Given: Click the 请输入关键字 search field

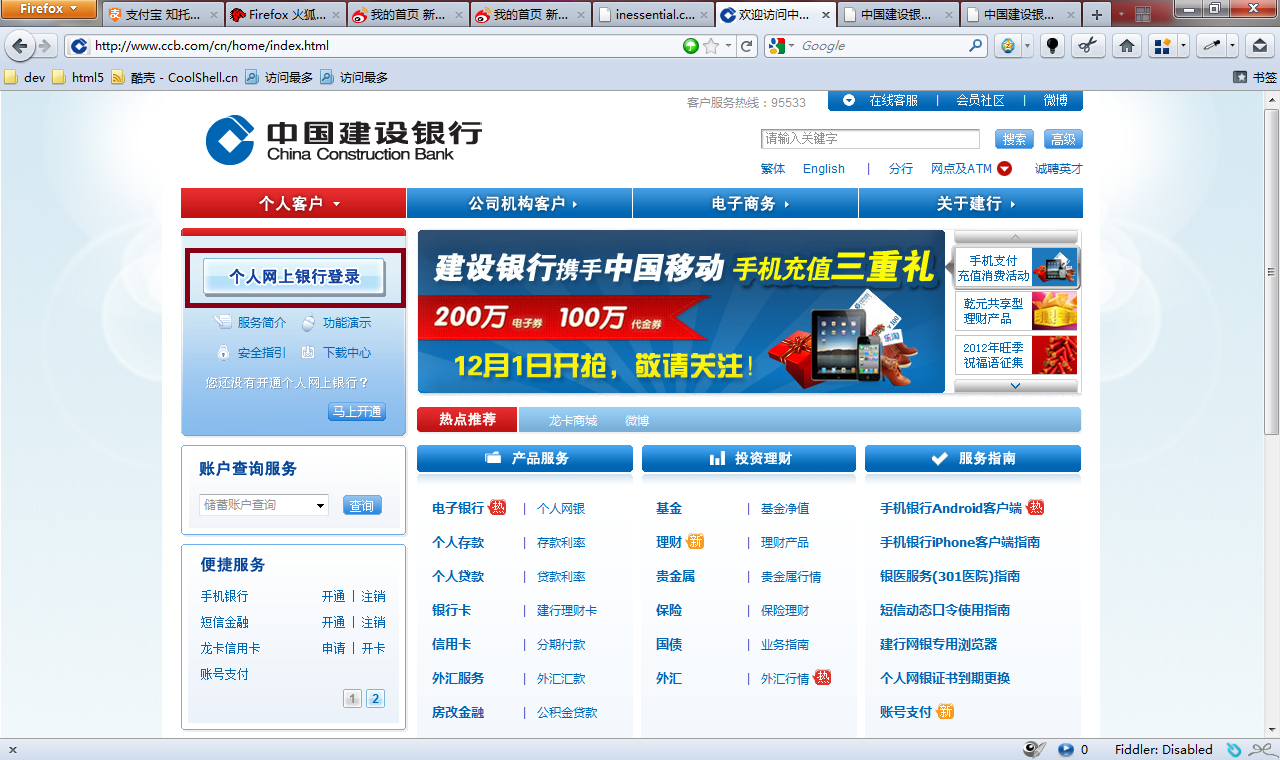Looking at the screenshot, I should tap(870, 139).
